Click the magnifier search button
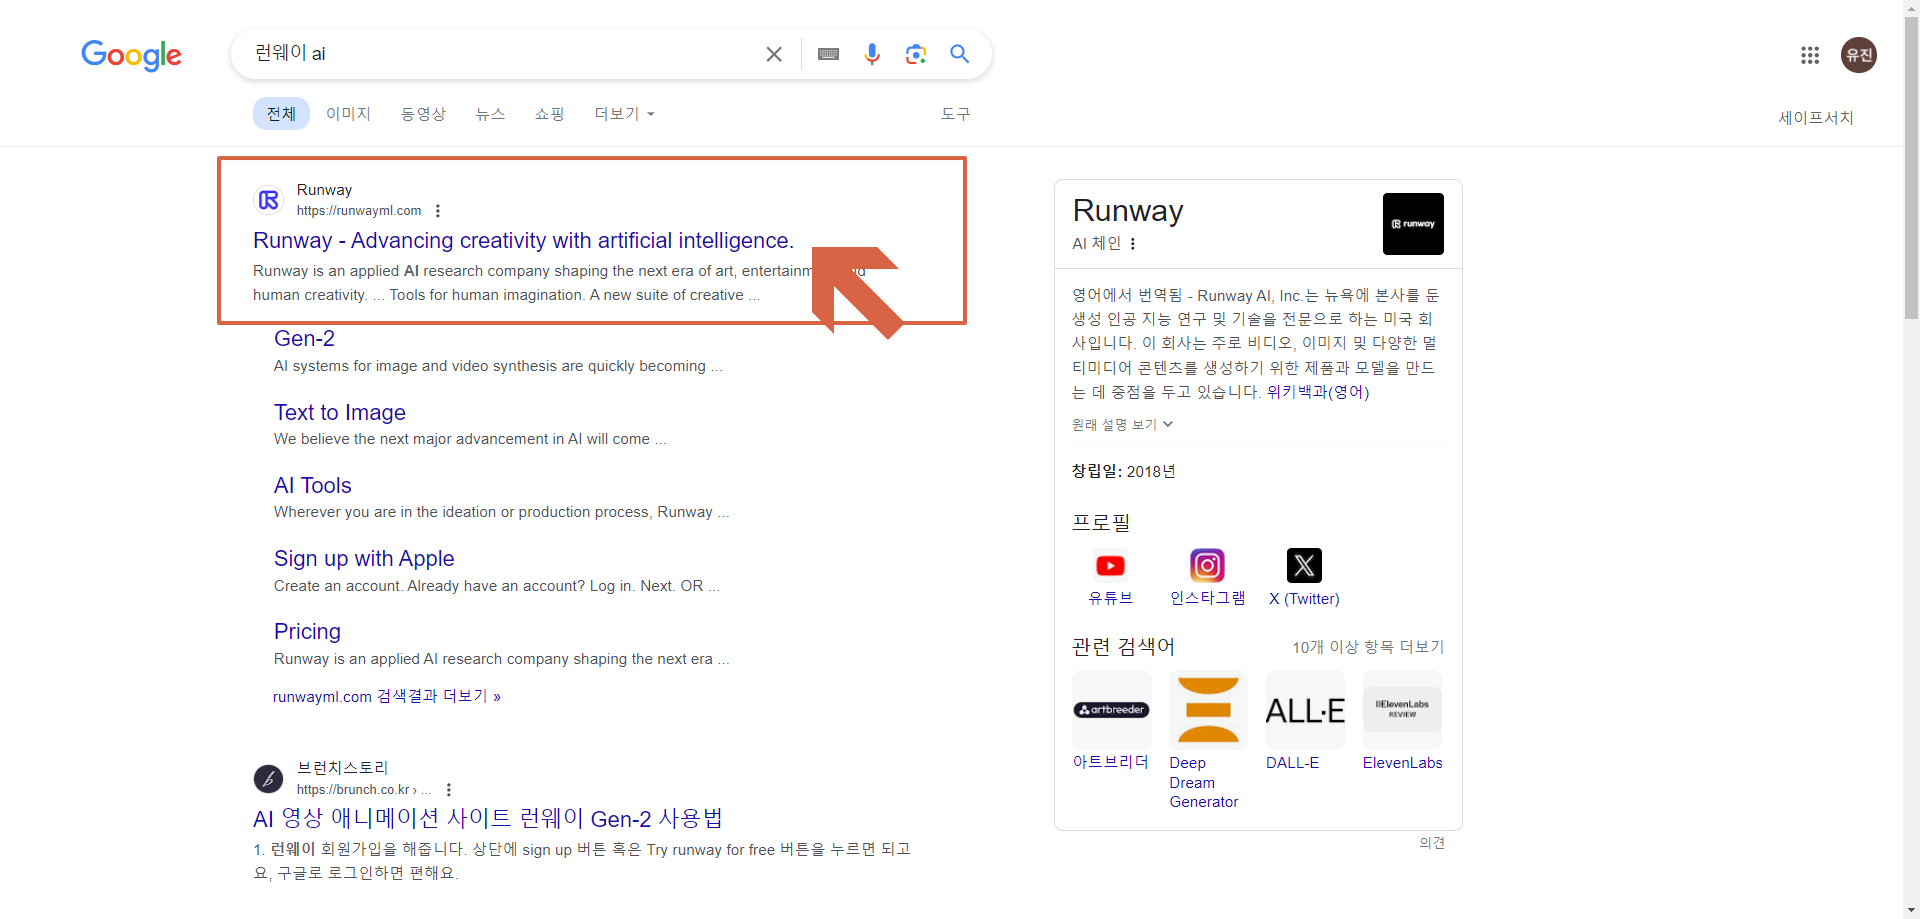1920x919 pixels. click(x=960, y=54)
